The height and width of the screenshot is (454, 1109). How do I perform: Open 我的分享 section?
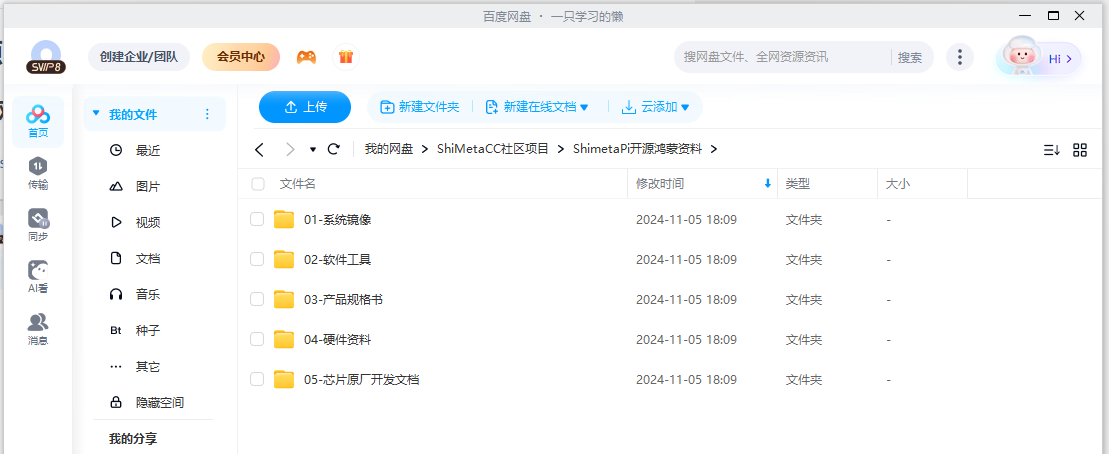tap(133, 439)
